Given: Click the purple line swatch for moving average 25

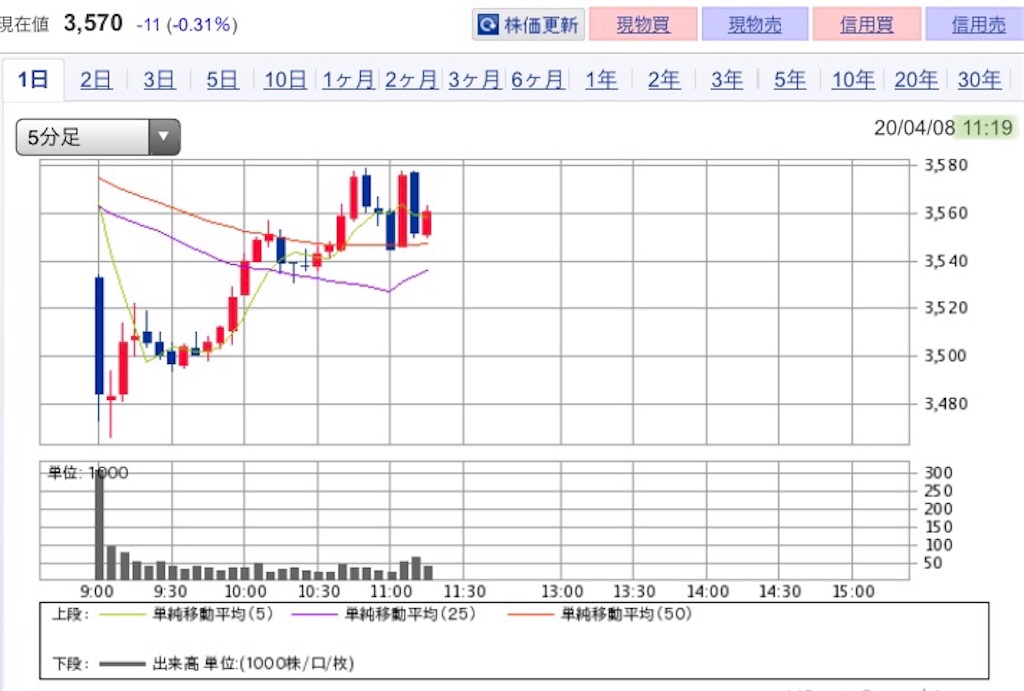Looking at the screenshot, I should 314,615.
